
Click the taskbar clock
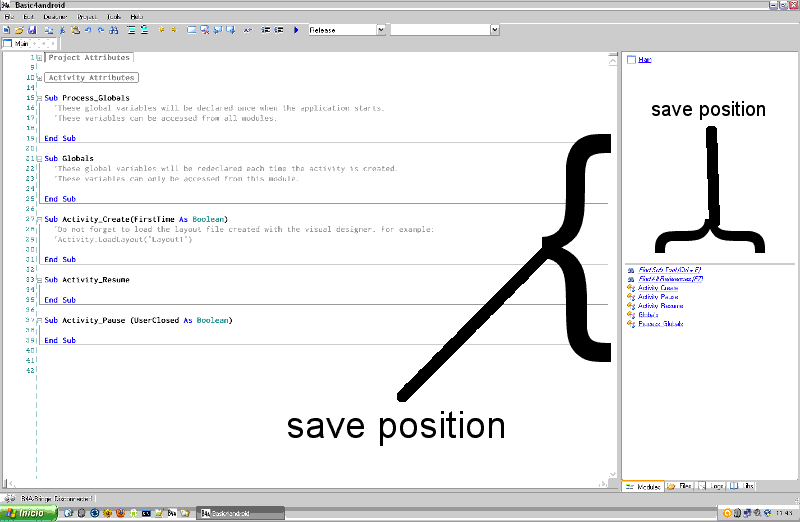click(x=784, y=513)
